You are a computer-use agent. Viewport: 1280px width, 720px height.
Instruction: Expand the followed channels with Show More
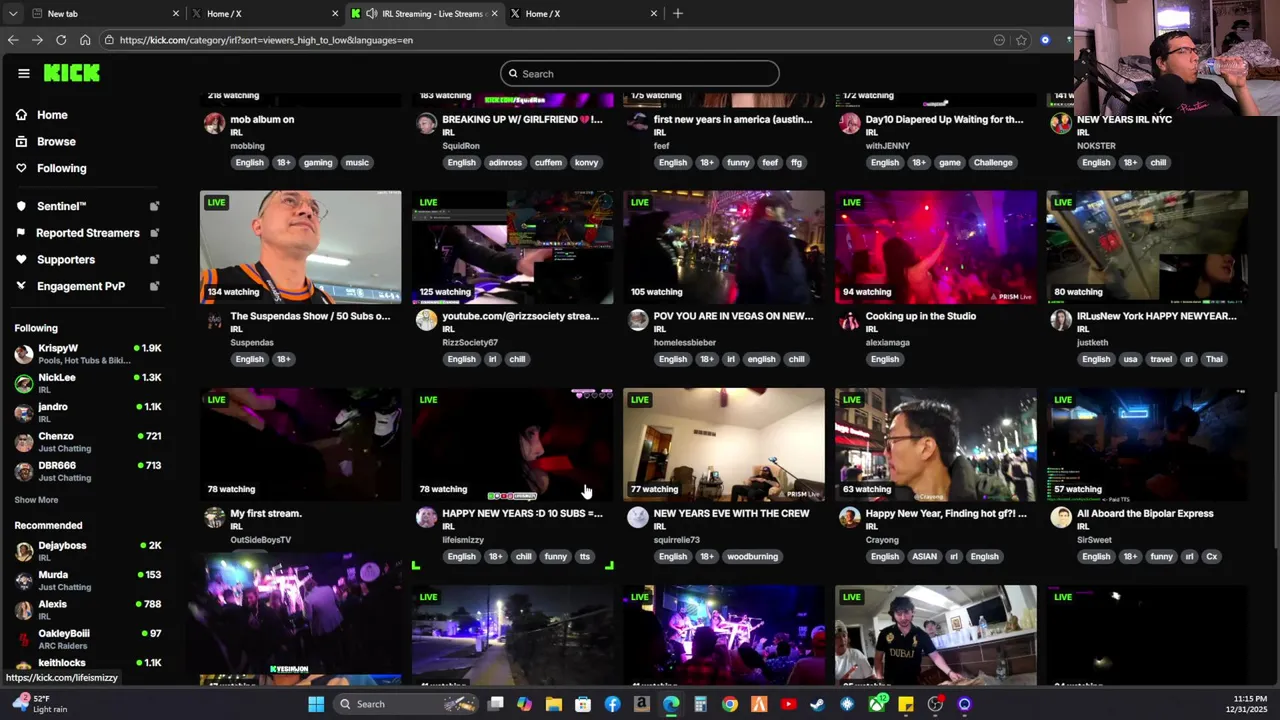[x=36, y=500]
